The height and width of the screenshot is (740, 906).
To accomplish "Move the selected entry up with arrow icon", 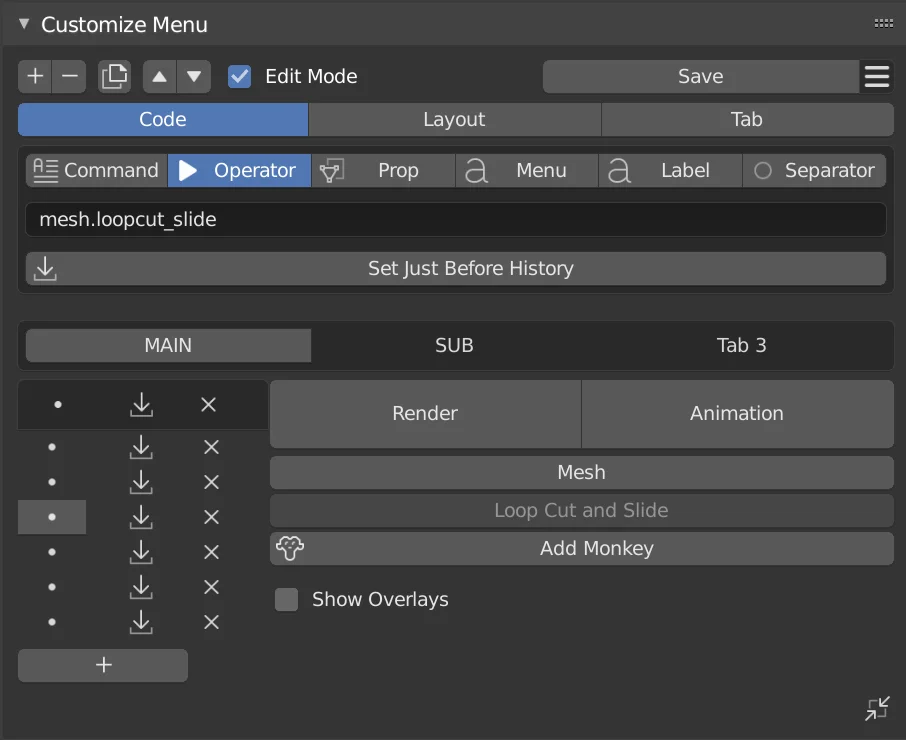I will 160,76.
